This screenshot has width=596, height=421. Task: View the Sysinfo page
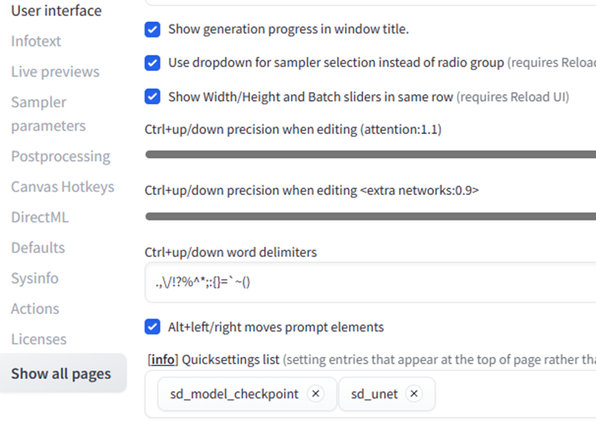coord(35,278)
